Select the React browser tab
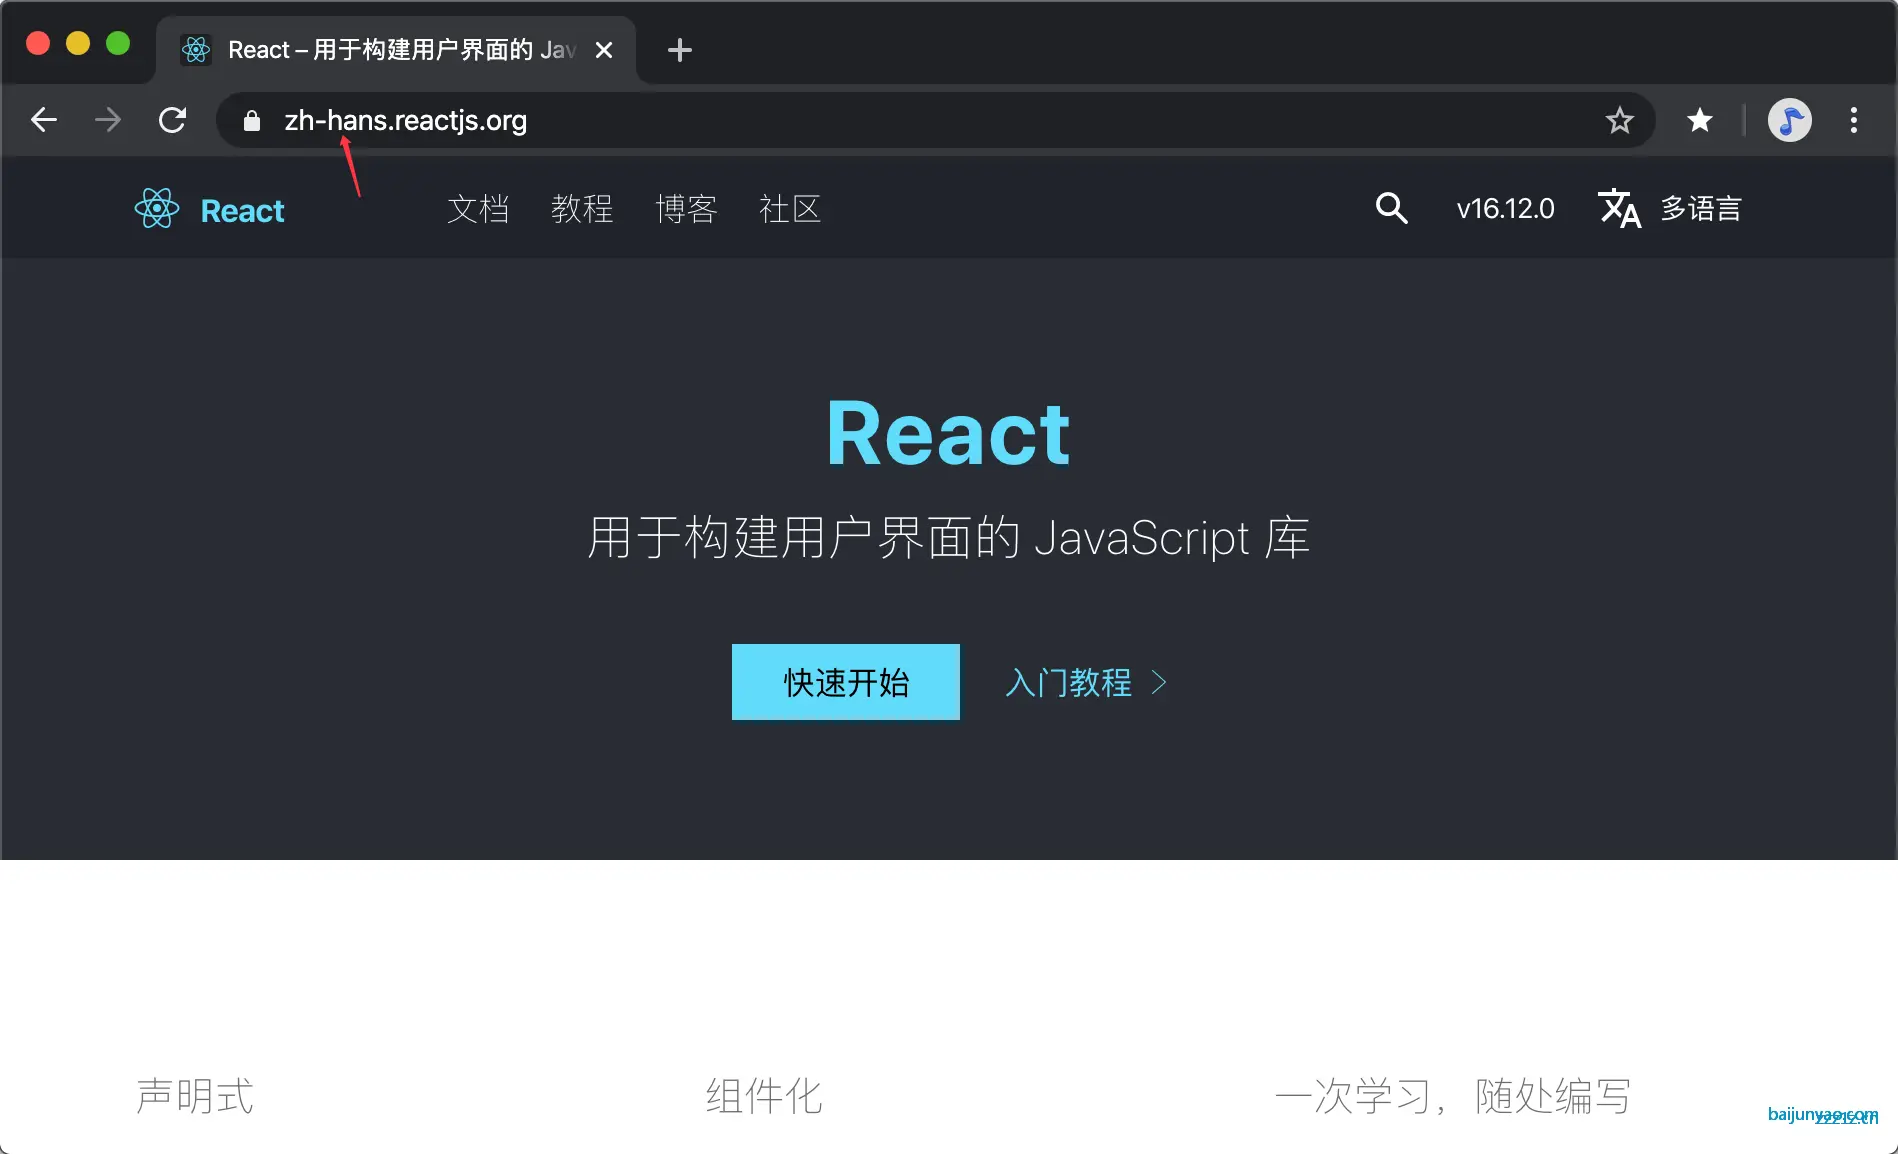The image size is (1898, 1154). pyautogui.click(x=396, y=50)
